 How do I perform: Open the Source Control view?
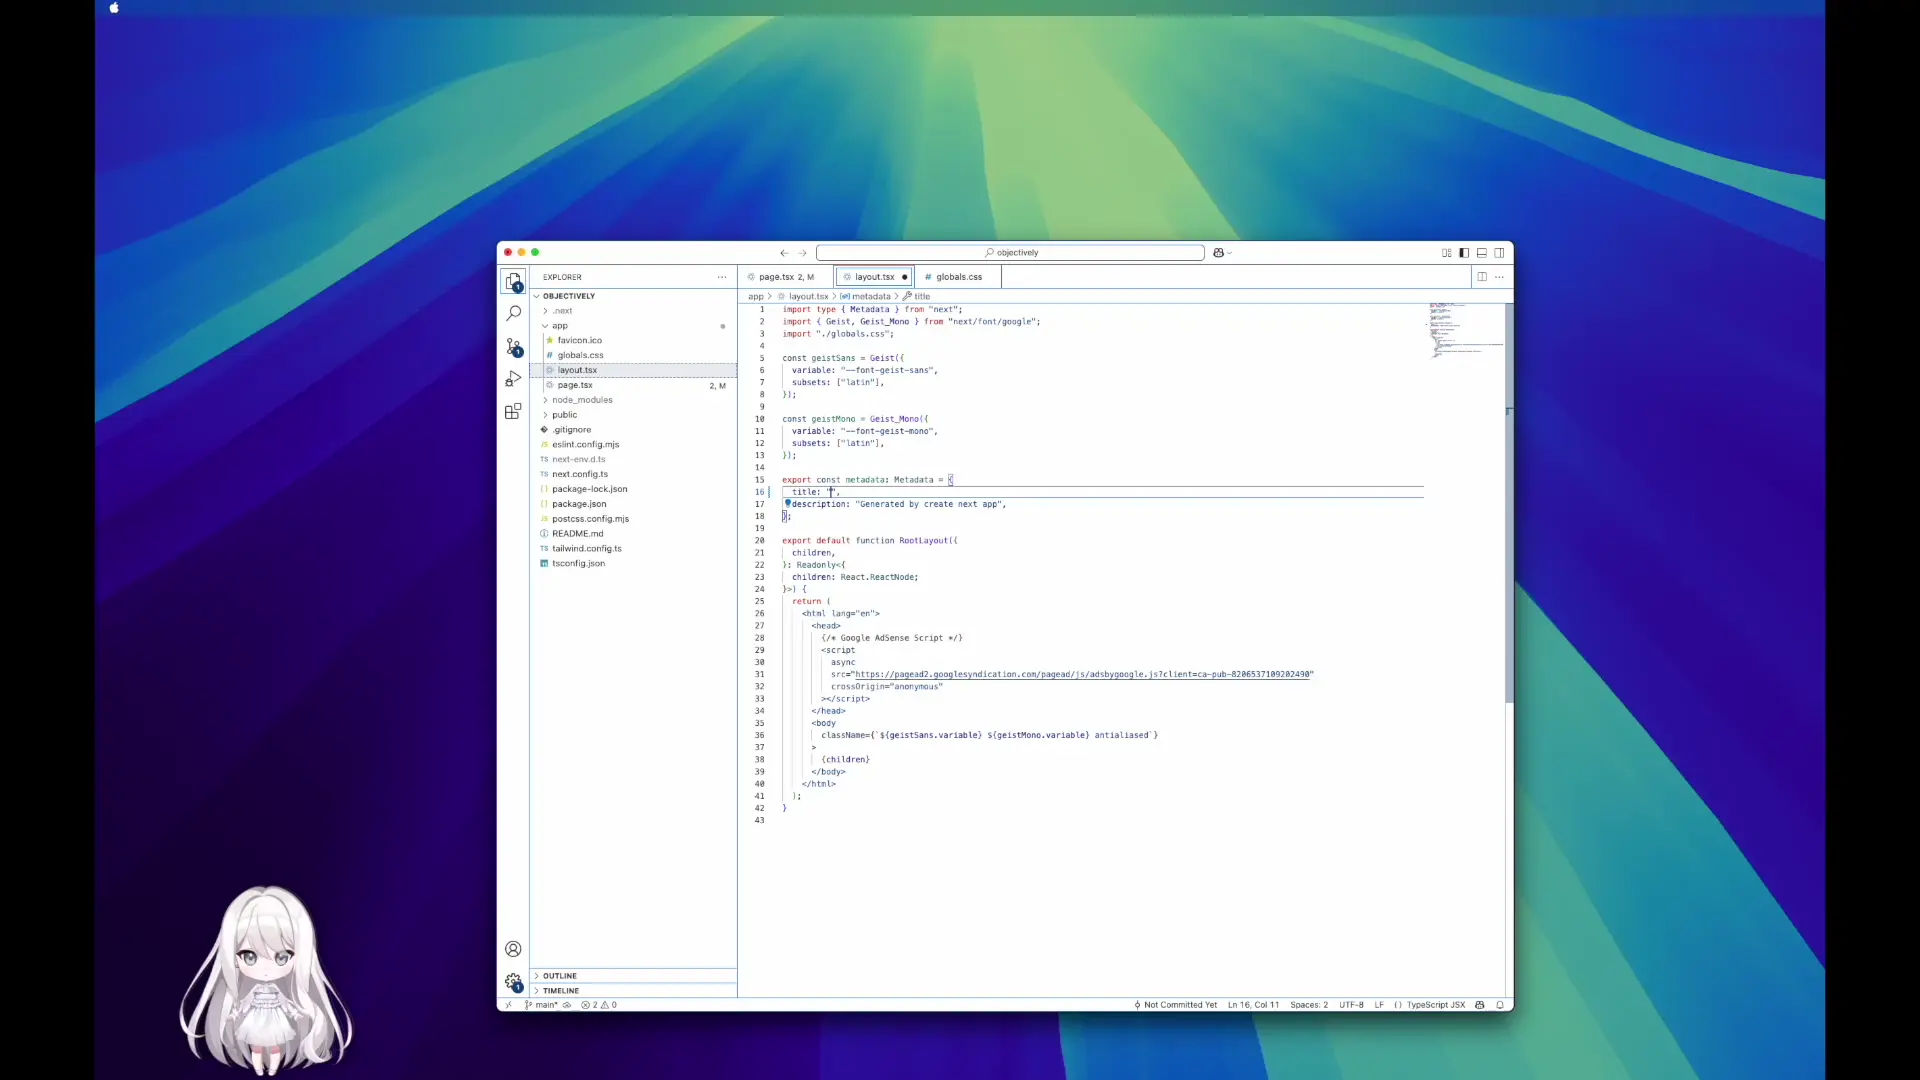tap(513, 347)
